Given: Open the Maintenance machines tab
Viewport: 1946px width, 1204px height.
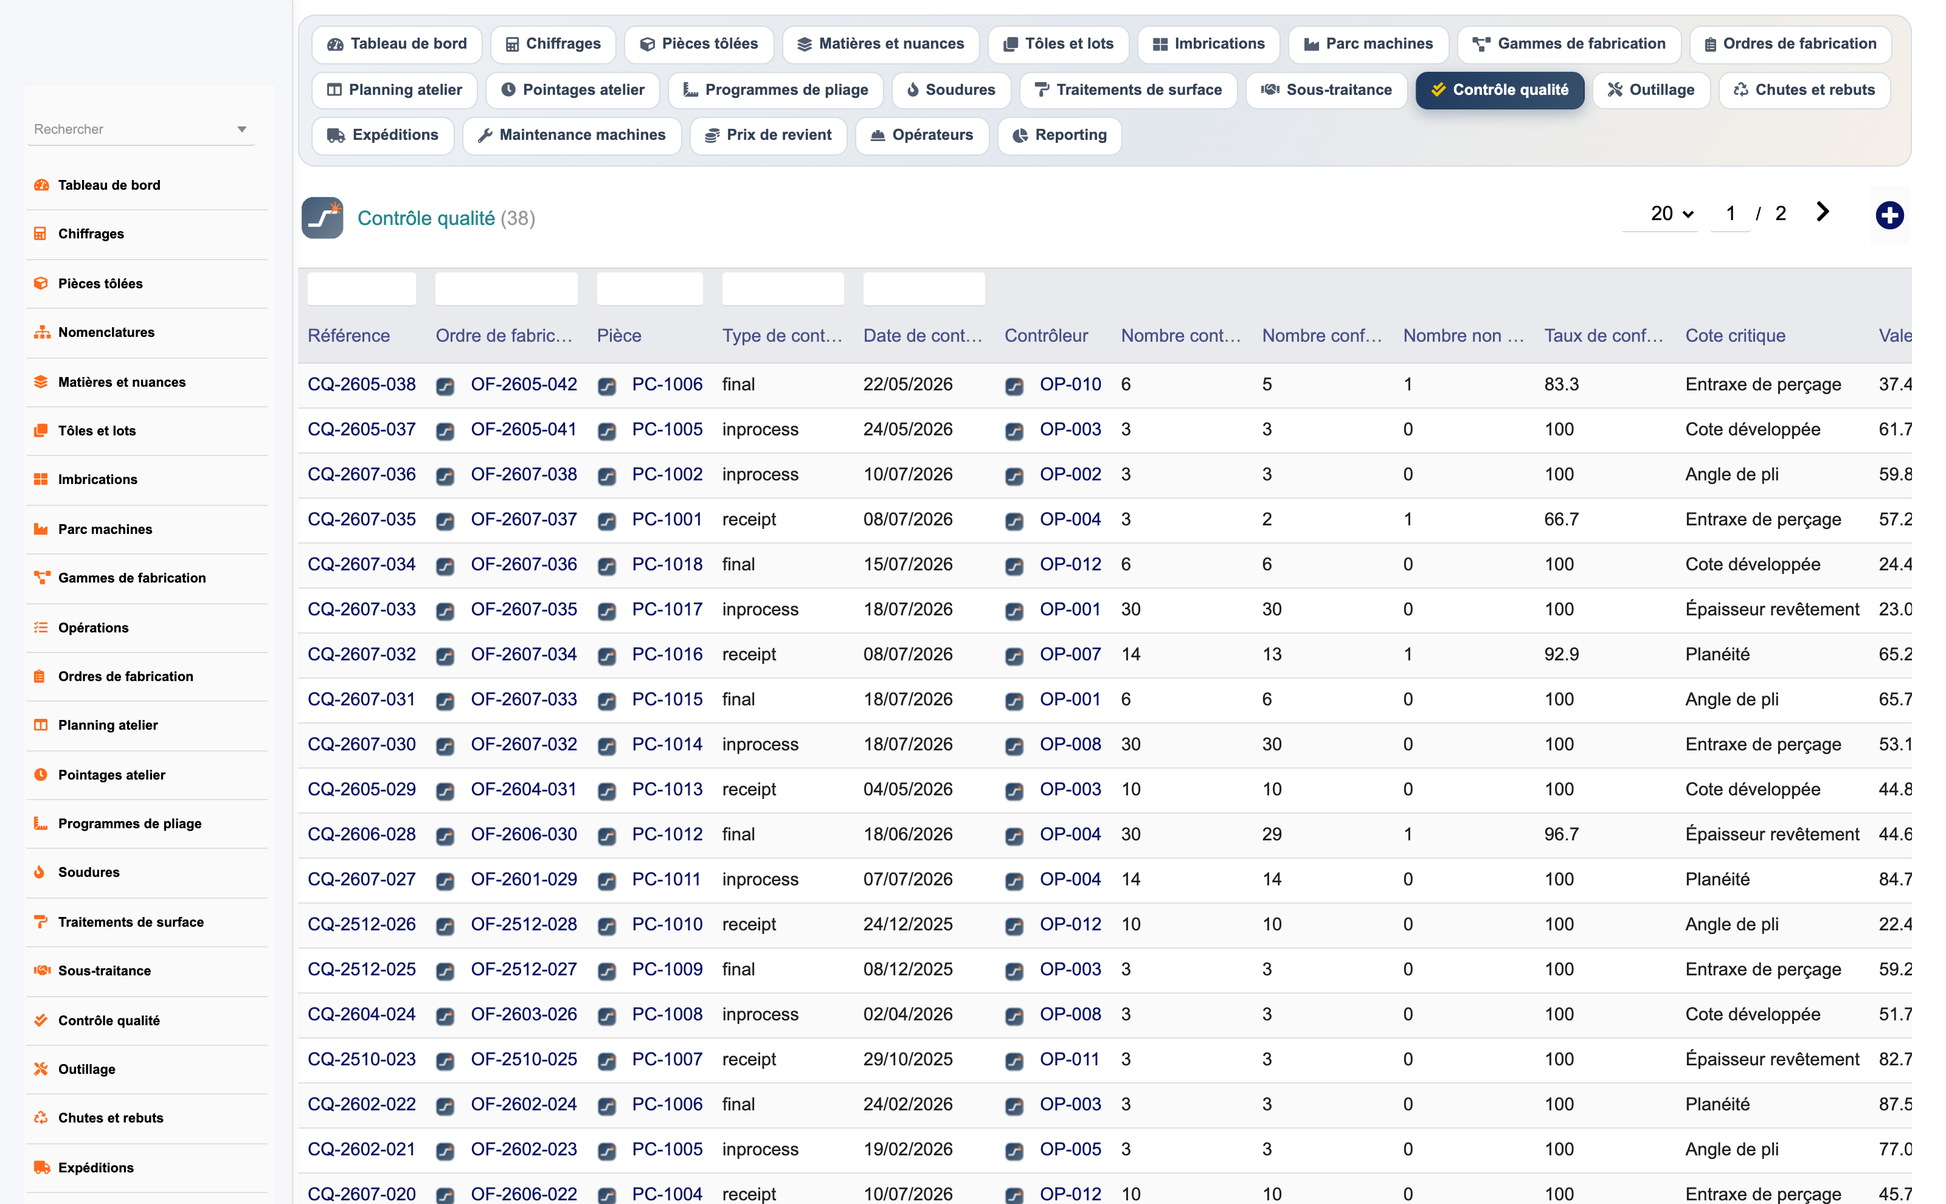Looking at the screenshot, I should pos(571,135).
